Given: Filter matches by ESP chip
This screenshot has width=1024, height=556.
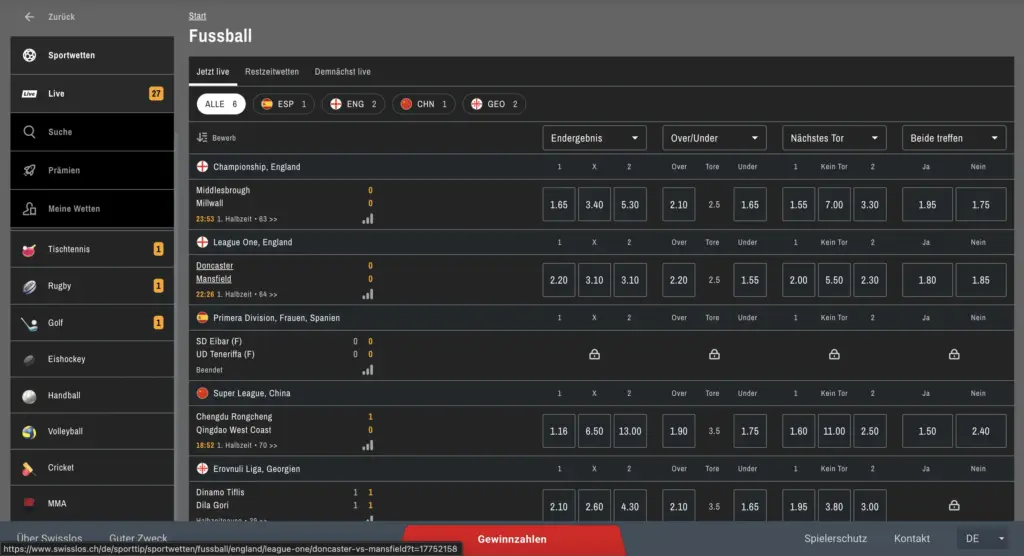Looking at the screenshot, I should [283, 104].
